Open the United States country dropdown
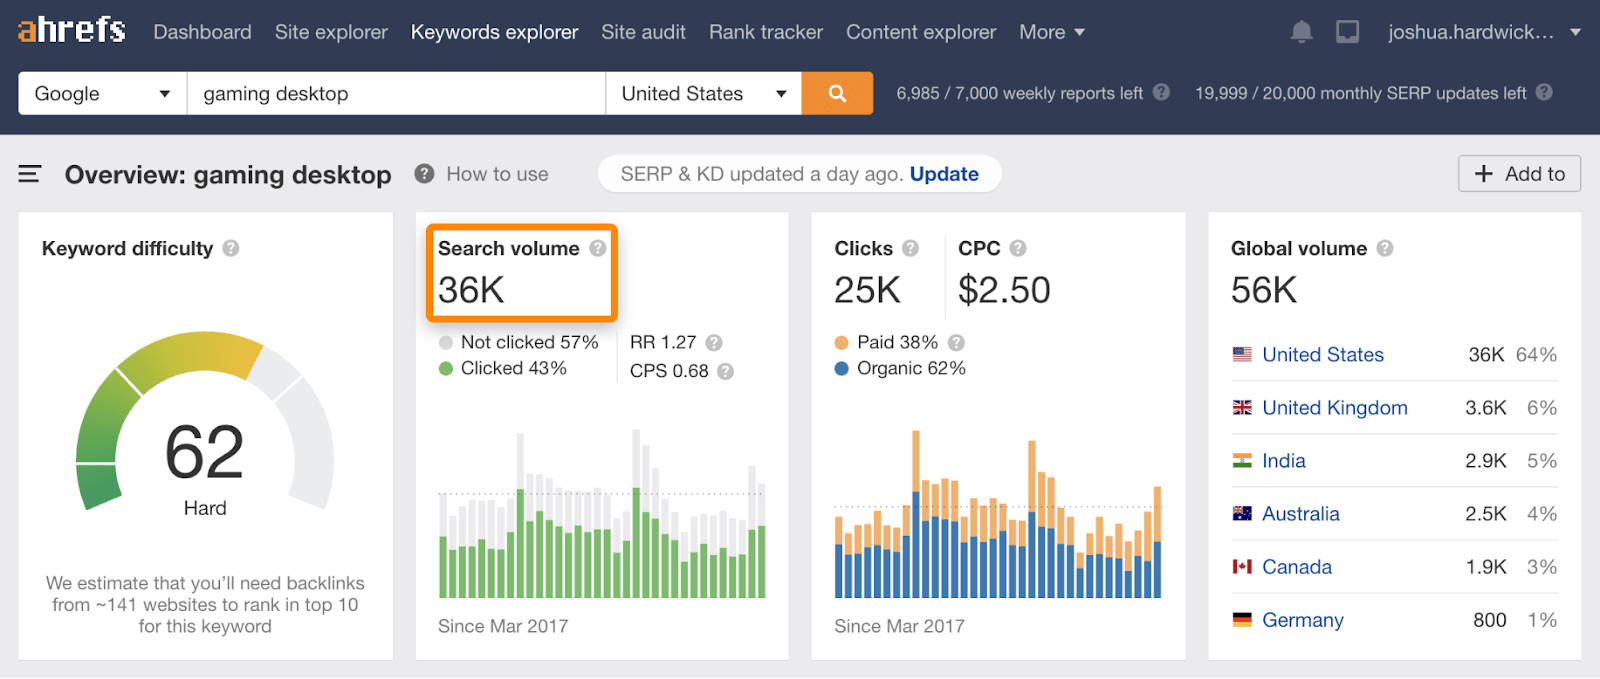The image size is (1600, 679). 703,93
